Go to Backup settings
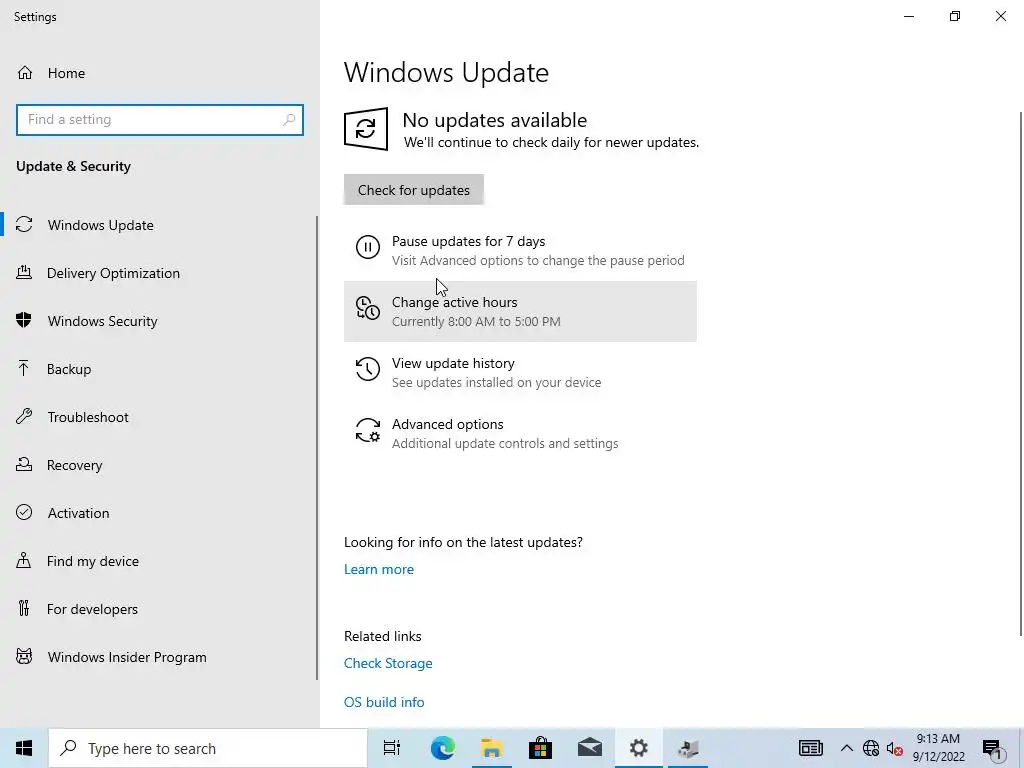Image resolution: width=1024 pixels, height=768 pixels. click(x=158, y=369)
